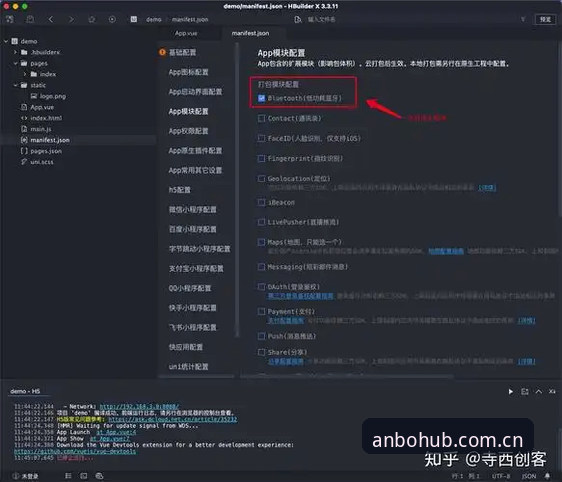Screen dimensions: 562x482
Task: Enable the Maps module checkbox
Action: tap(261, 242)
